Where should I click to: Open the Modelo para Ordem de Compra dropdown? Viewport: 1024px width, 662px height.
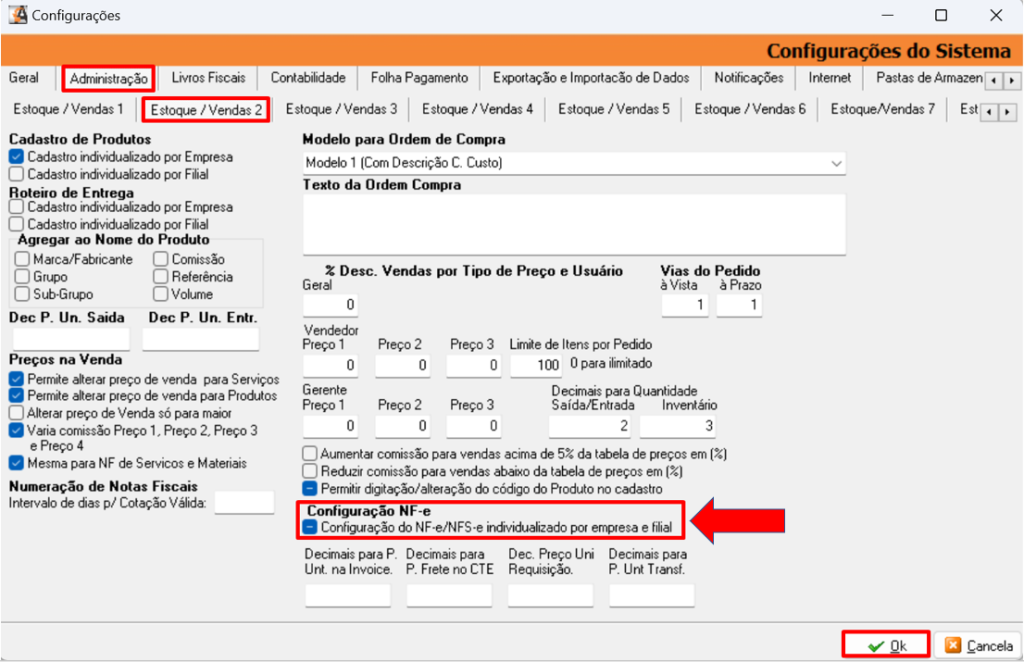[835, 162]
